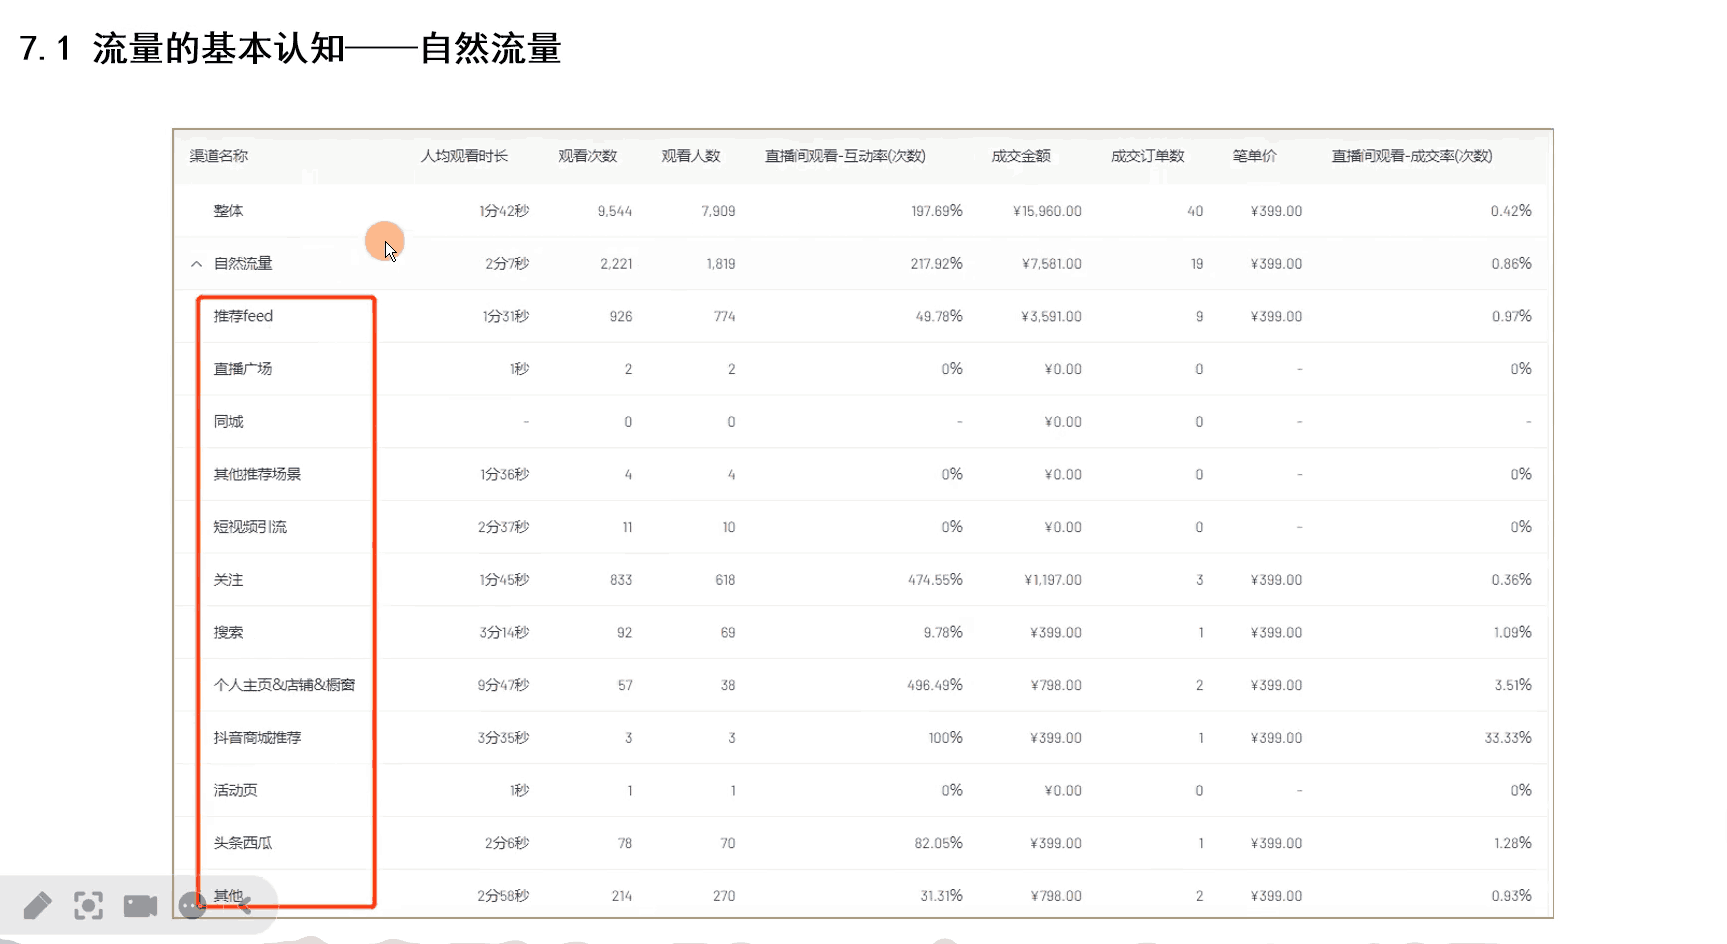Viewport: 1727px width, 944px height.
Task: Select the 直播广场 channel row
Action: [x=243, y=369]
